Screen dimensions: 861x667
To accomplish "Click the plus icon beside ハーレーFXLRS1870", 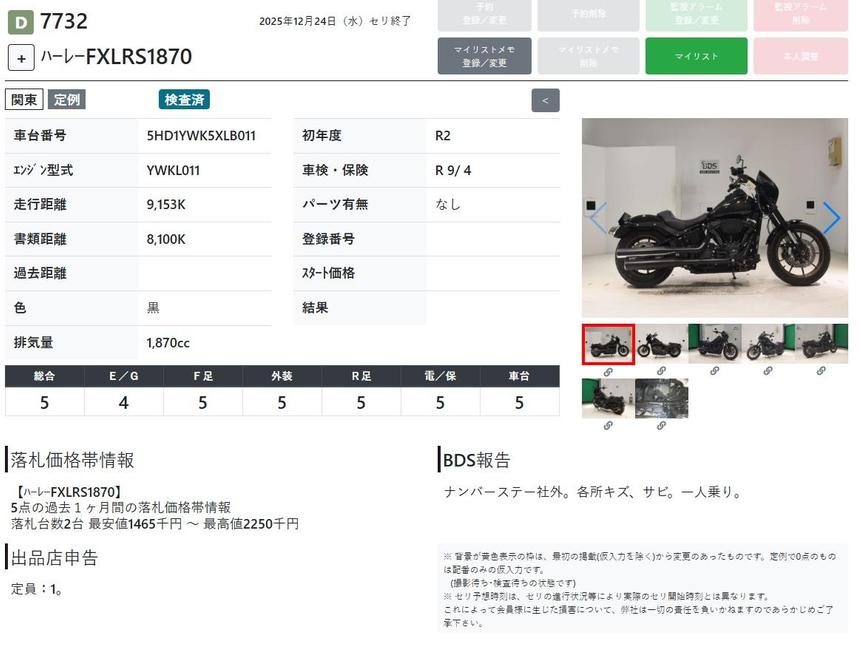I will point(21,57).
